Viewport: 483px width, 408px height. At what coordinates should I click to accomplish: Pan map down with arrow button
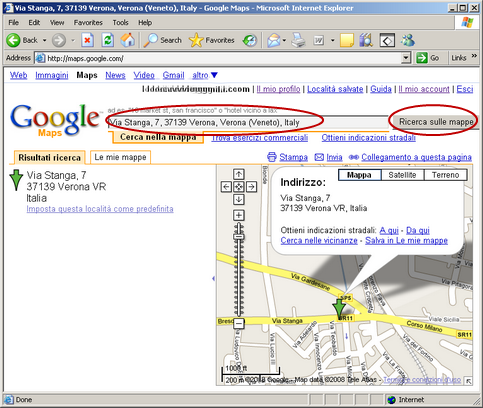239,199
